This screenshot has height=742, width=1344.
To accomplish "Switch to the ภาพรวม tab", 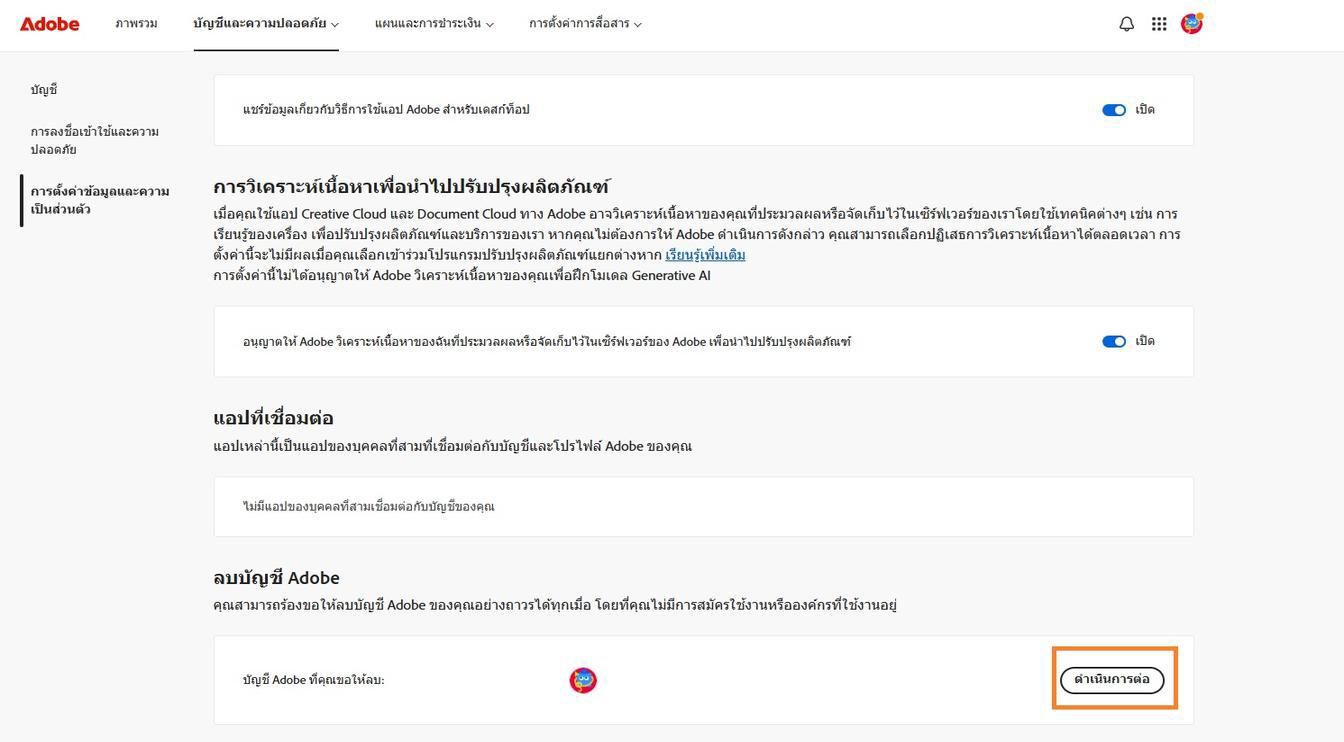I will click(x=136, y=23).
